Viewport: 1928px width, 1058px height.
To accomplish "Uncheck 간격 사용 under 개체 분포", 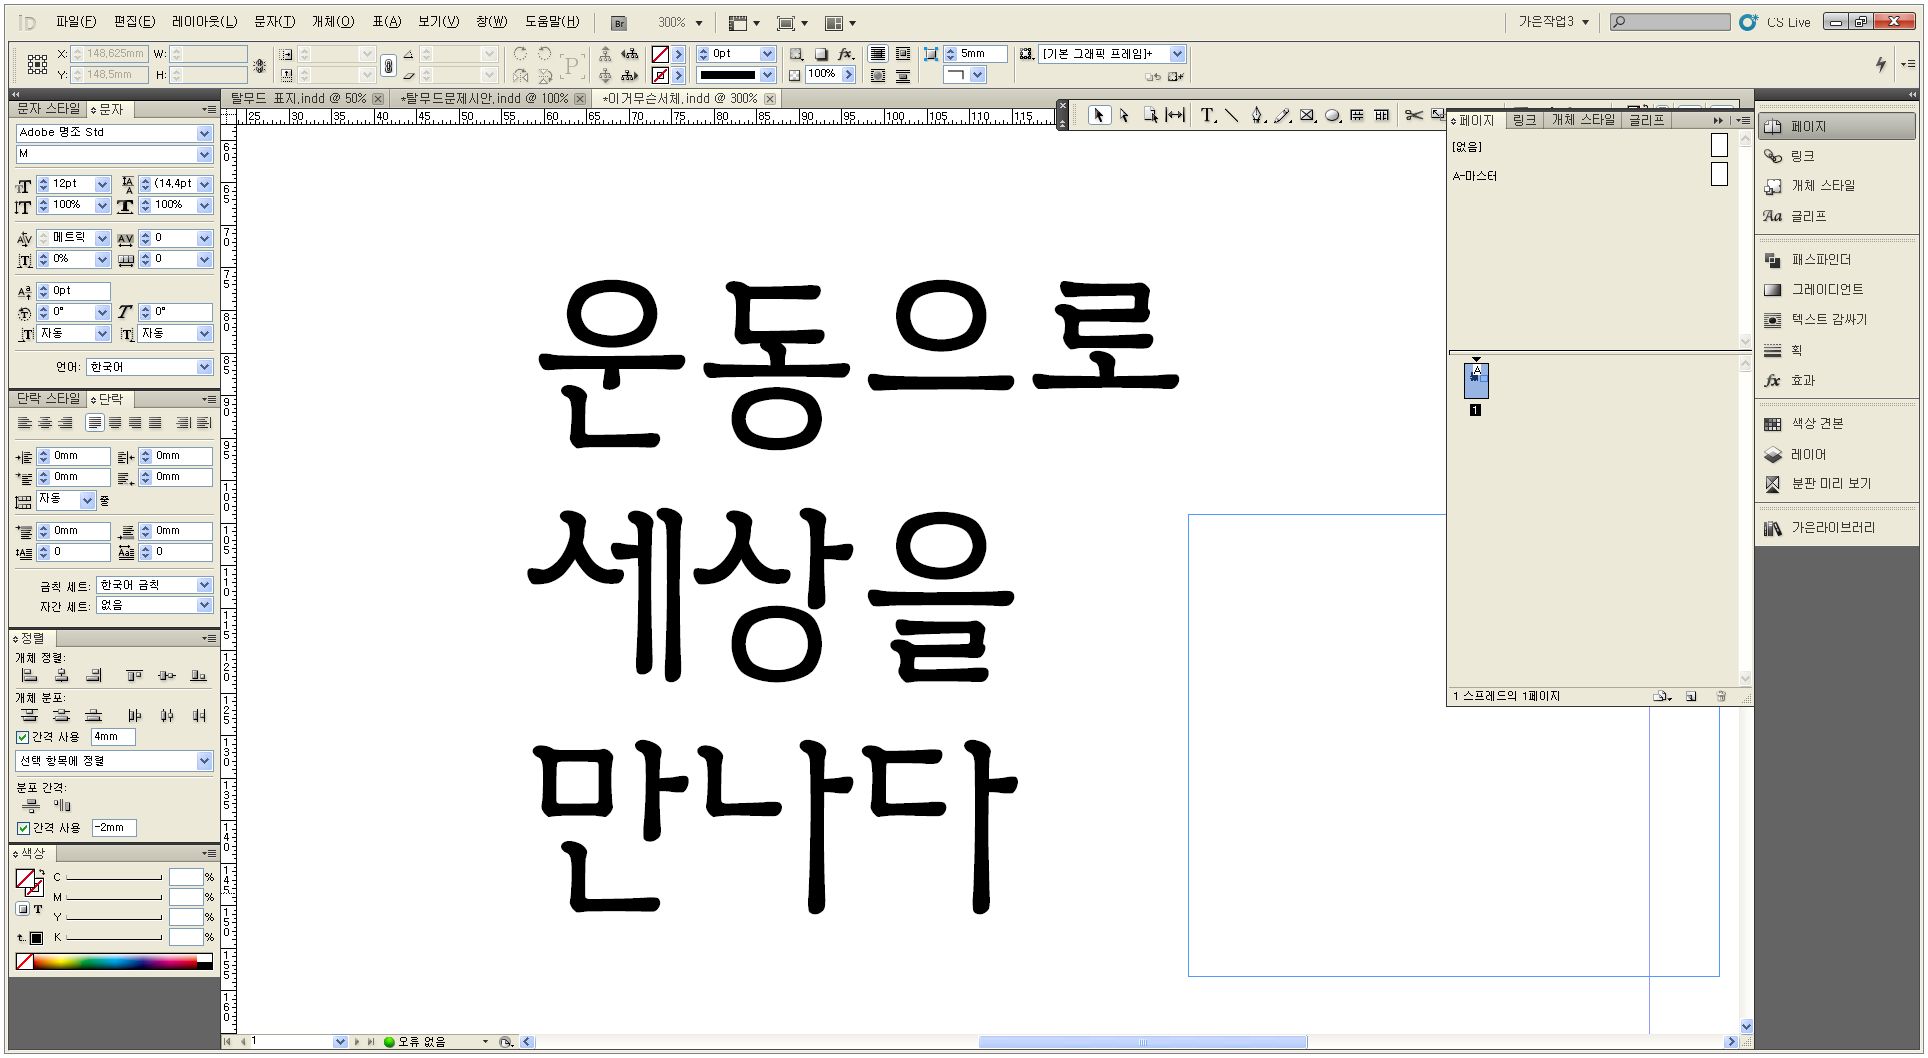I will (23, 737).
